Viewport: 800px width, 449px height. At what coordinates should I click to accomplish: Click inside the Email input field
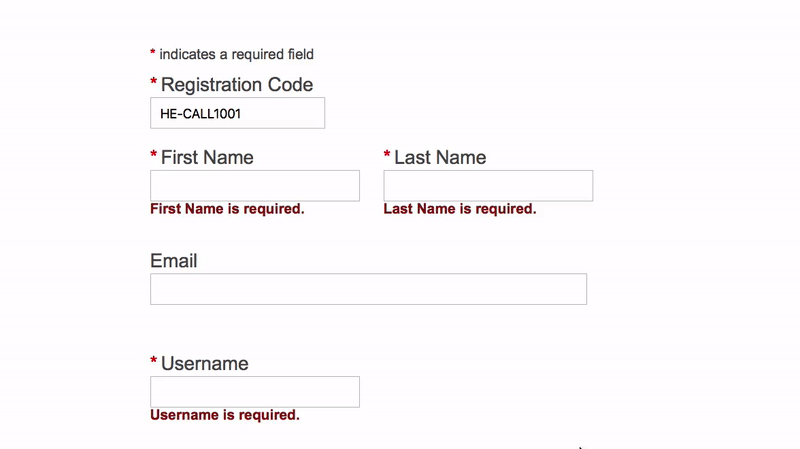coord(368,289)
